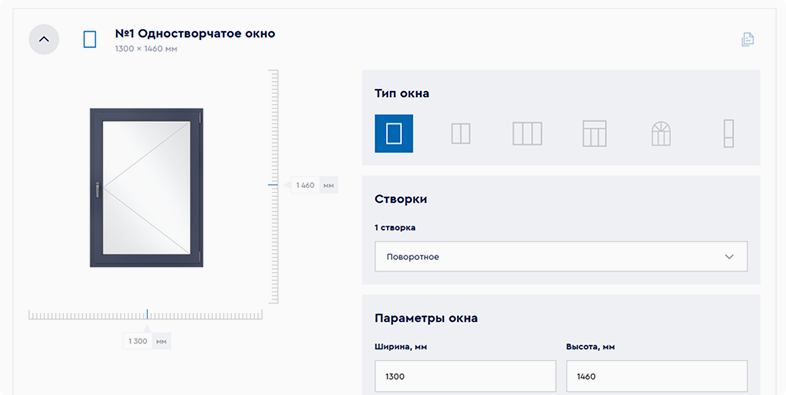Select the three-sash window type
786x395 pixels.
pyautogui.click(x=527, y=134)
